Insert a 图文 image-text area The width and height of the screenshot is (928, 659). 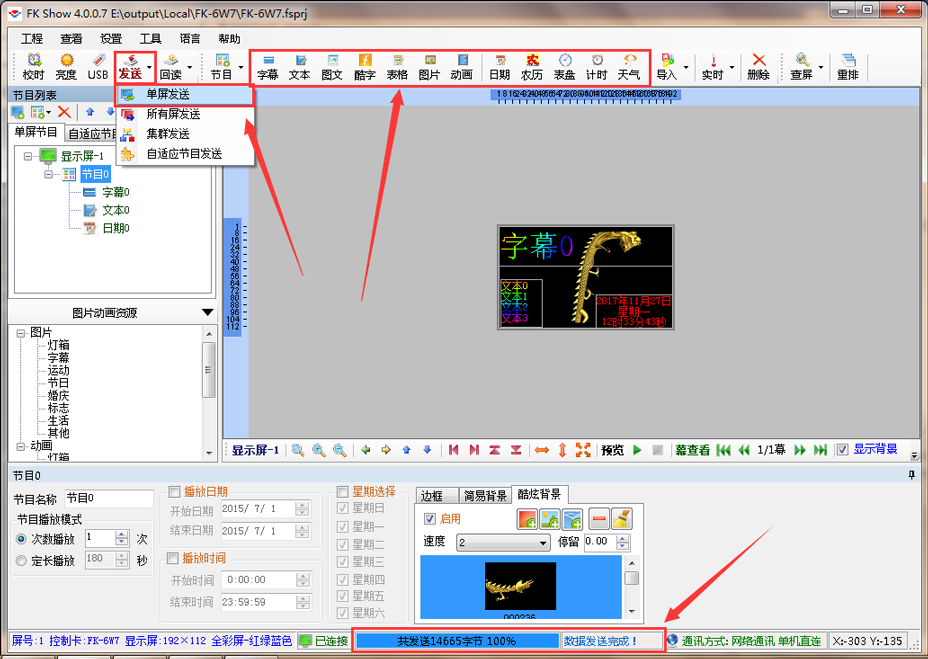coord(332,67)
